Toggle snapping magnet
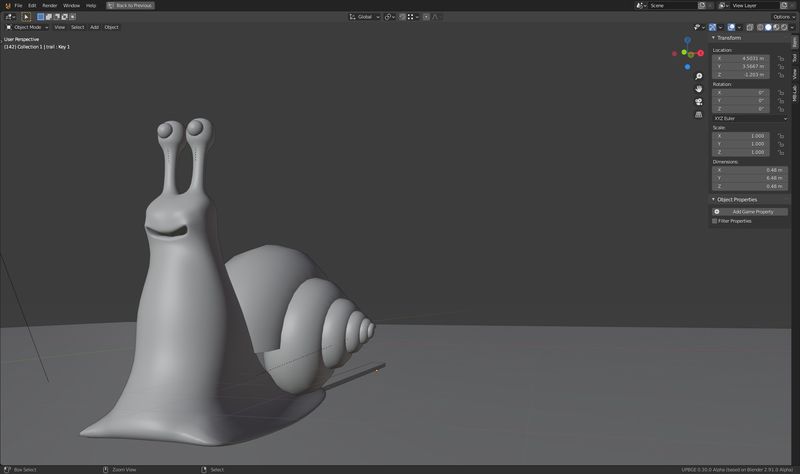 tap(402, 17)
